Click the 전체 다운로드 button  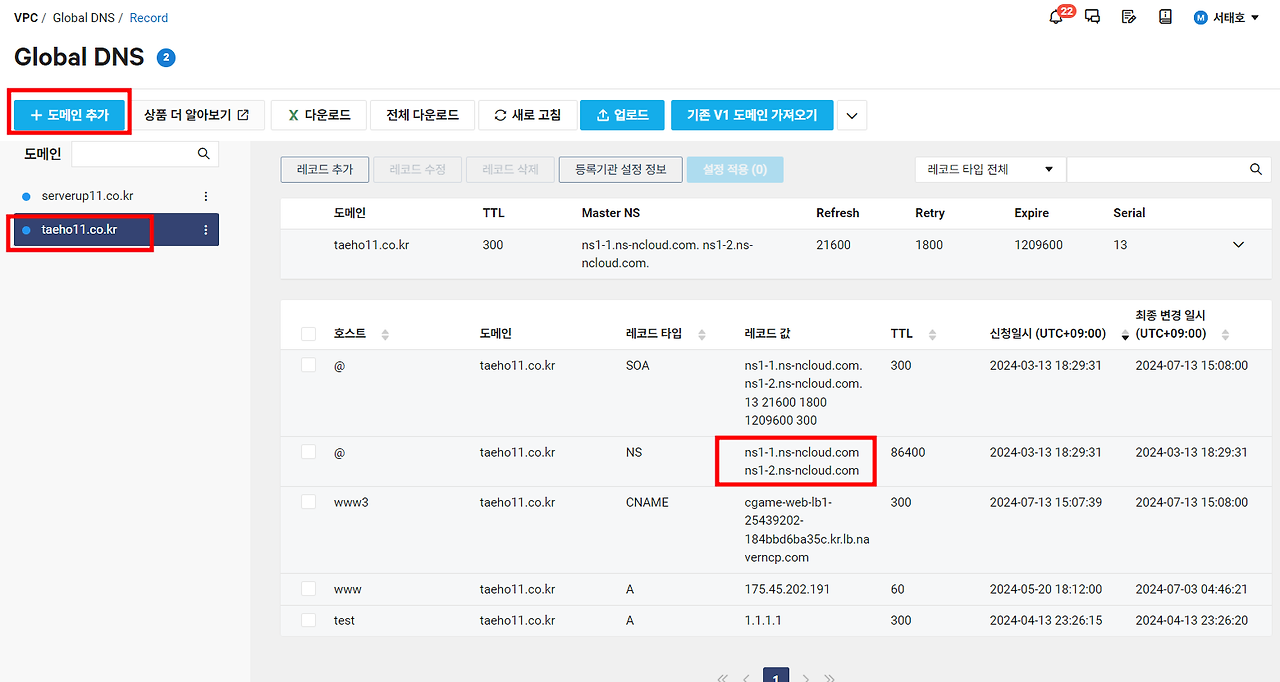point(422,115)
